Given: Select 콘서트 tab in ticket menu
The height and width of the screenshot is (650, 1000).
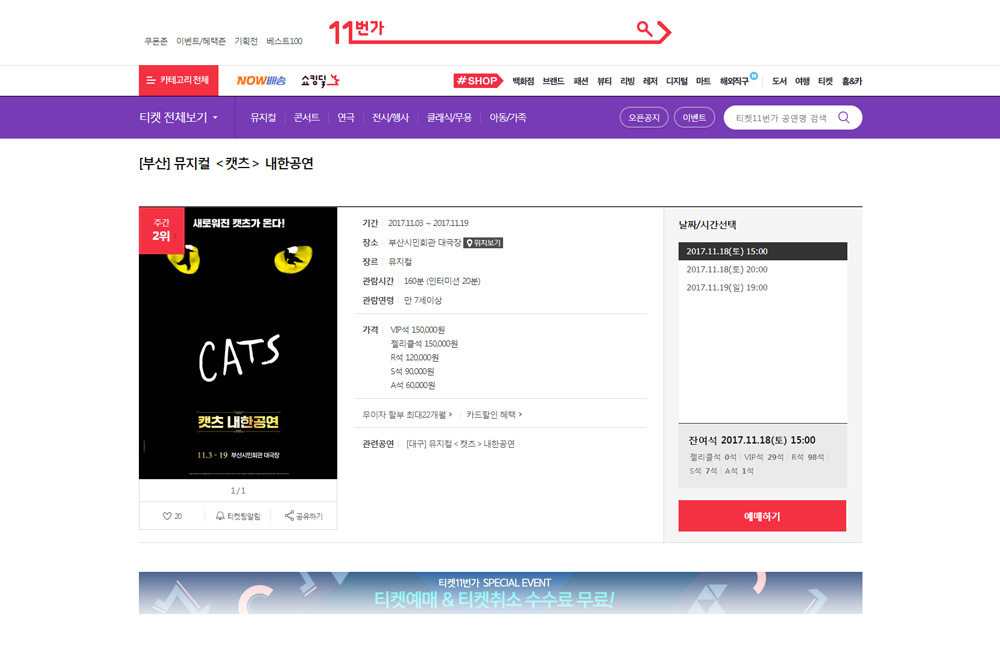Looking at the screenshot, I should pos(306,117).
